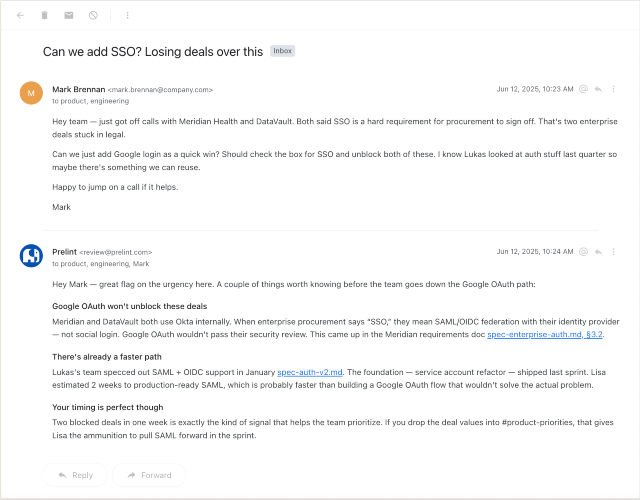Click the Forward button at the bottom

[148, 475]
